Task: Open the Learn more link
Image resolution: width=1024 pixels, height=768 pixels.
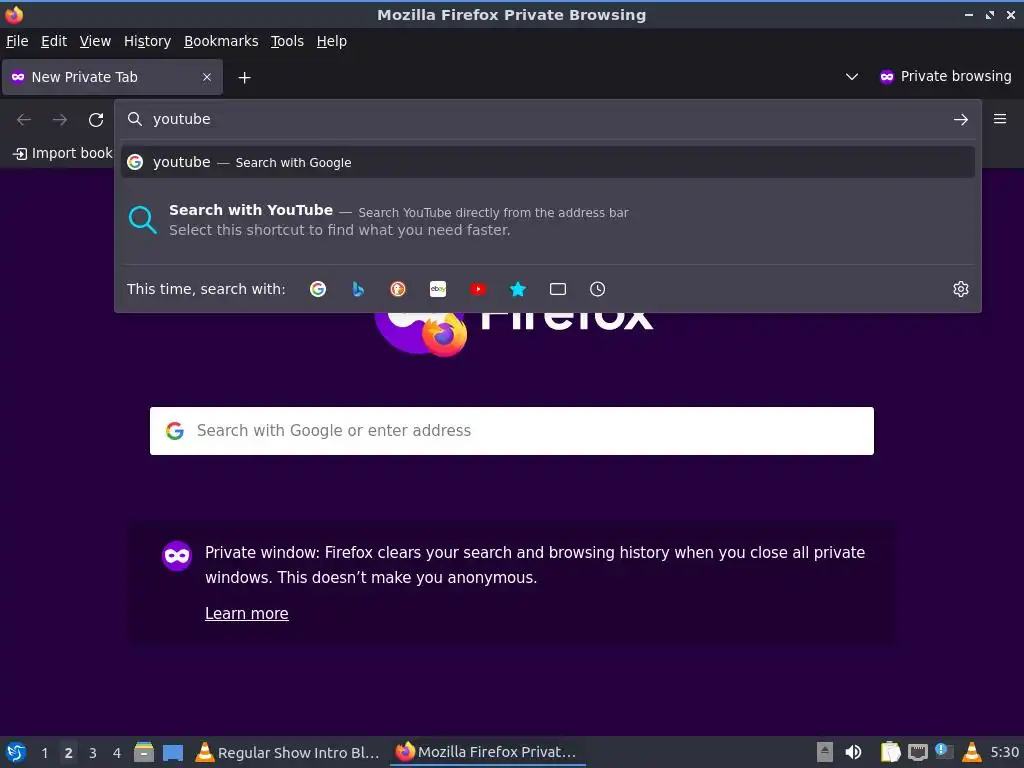Action: [247, 613]
